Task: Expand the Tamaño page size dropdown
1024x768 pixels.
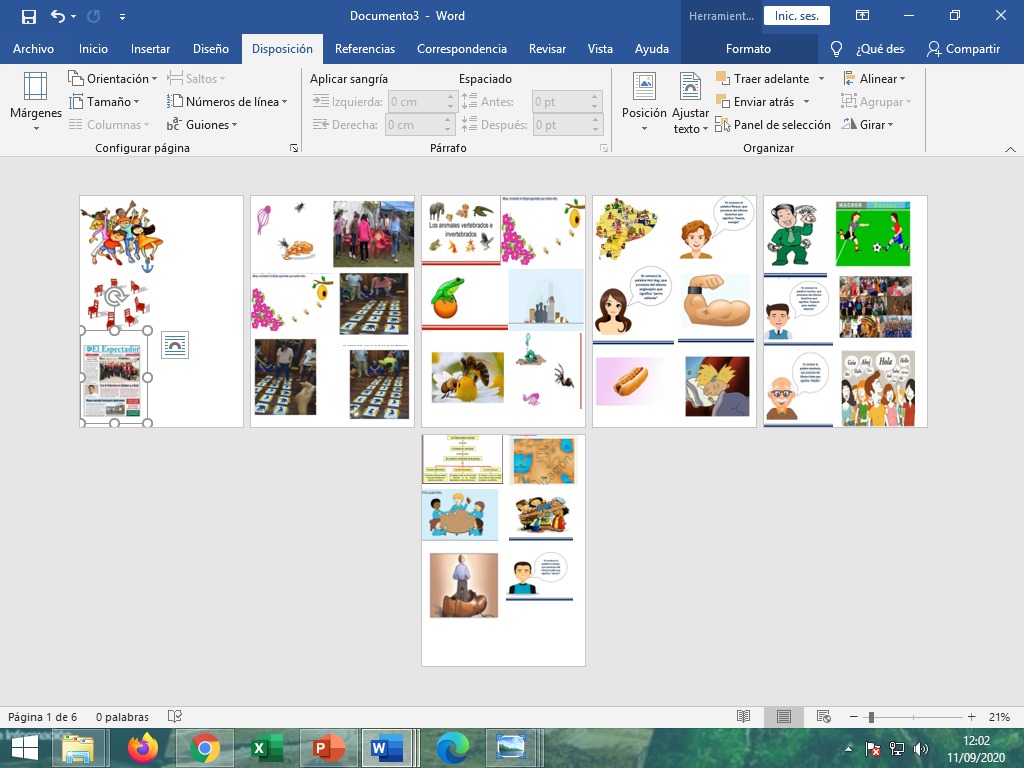Action: [x=105, y=102]
